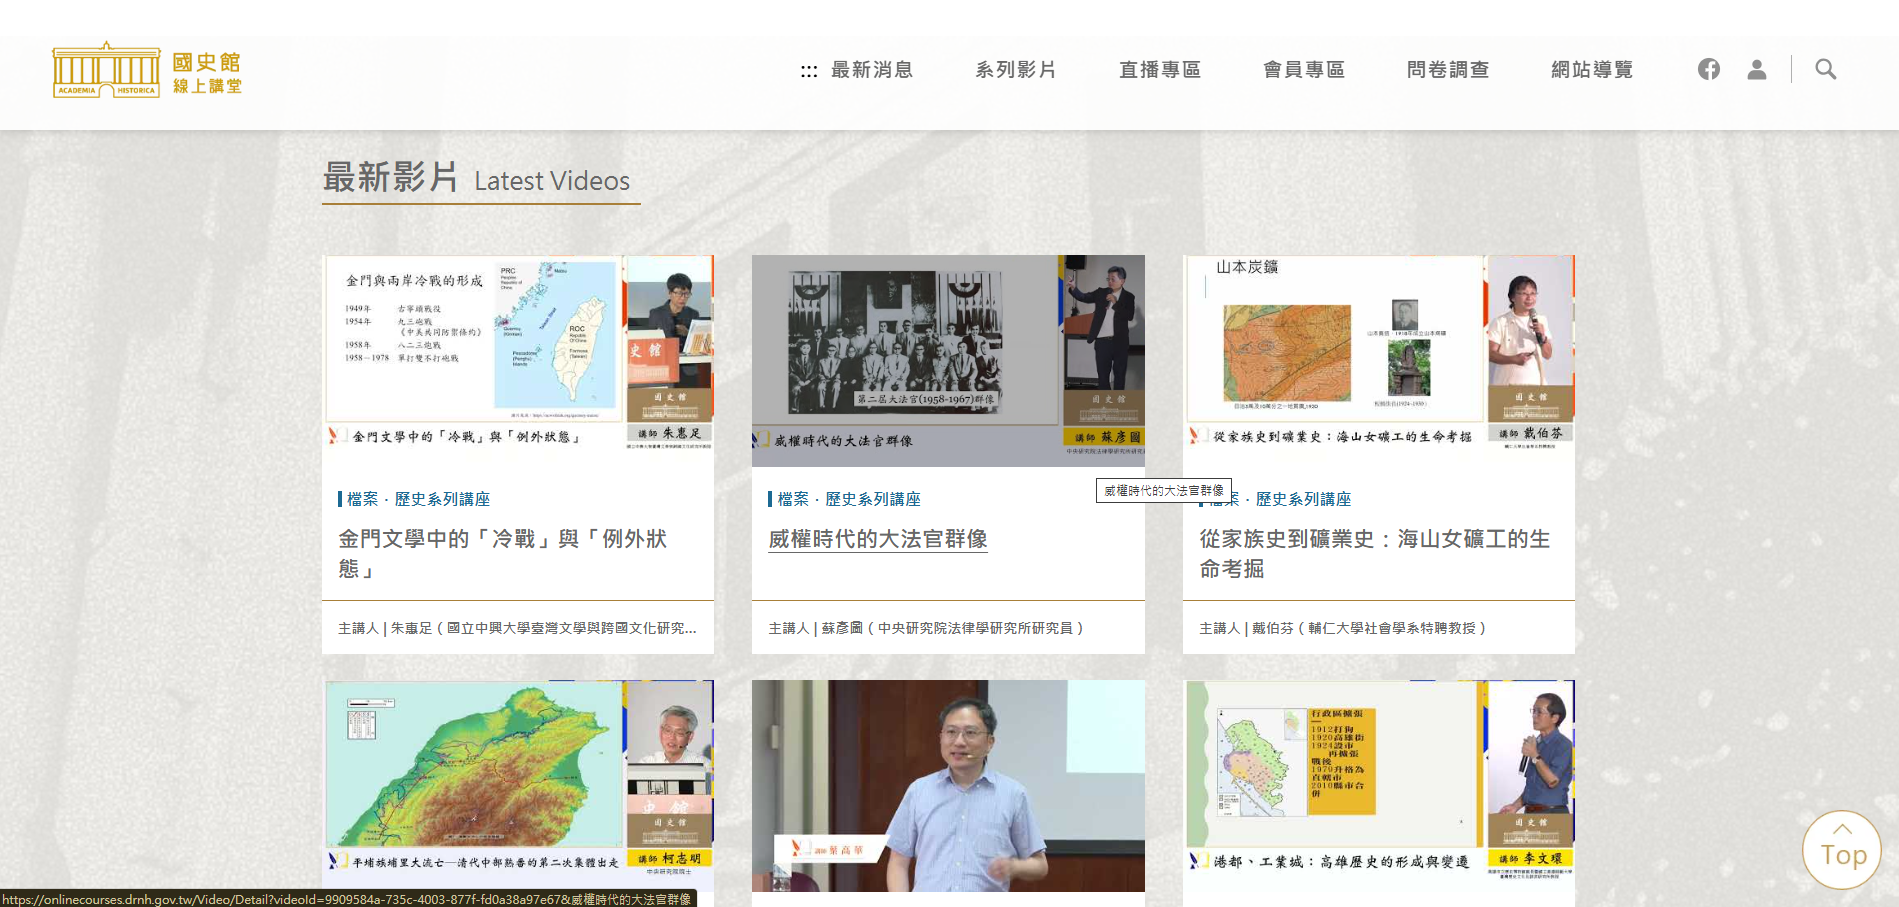The image size is (1899, 907).
Task: Click the Facebook icon in header
Action: (x=1708, y=69)
